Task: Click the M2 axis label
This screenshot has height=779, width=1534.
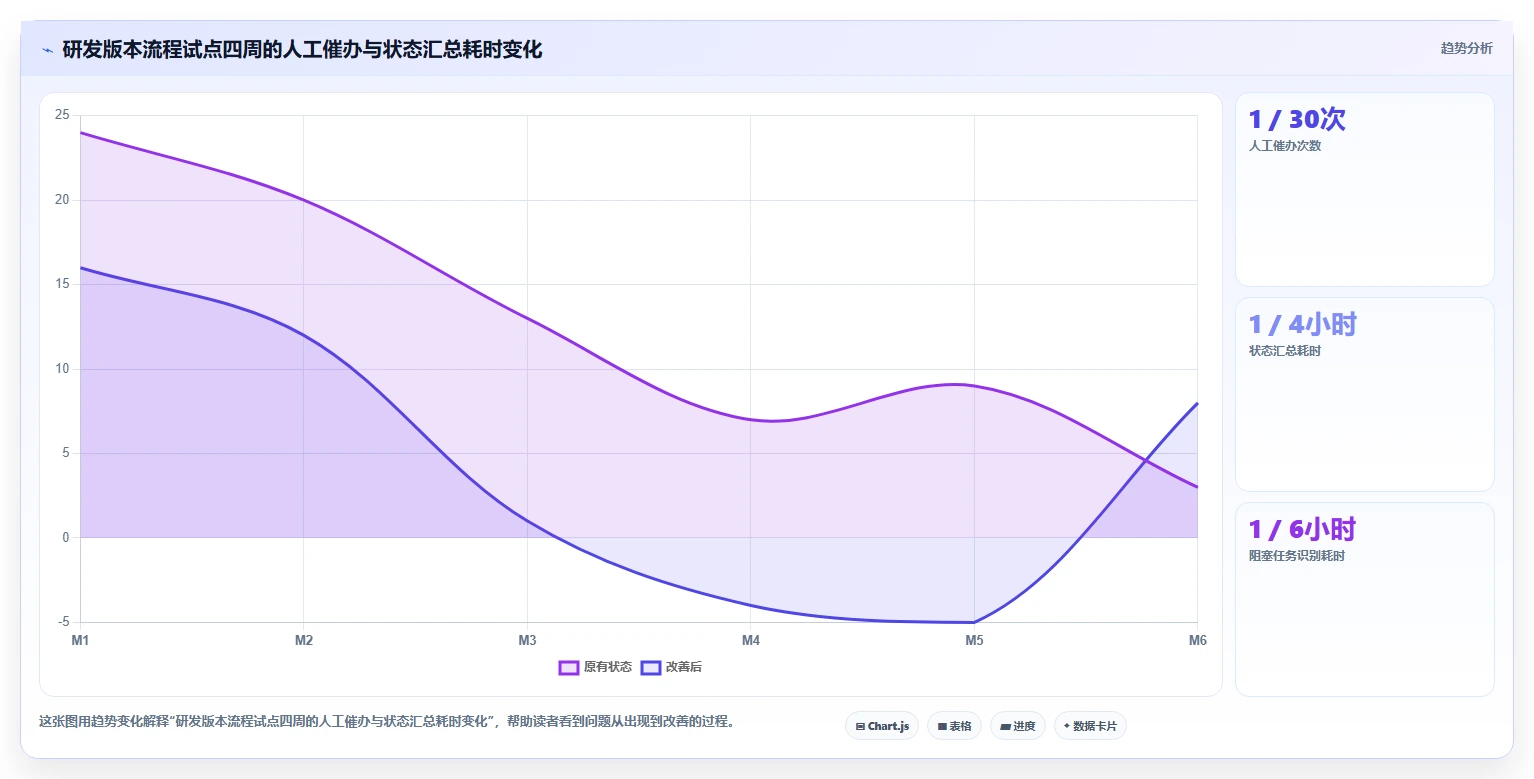Action: pos(304,640)
